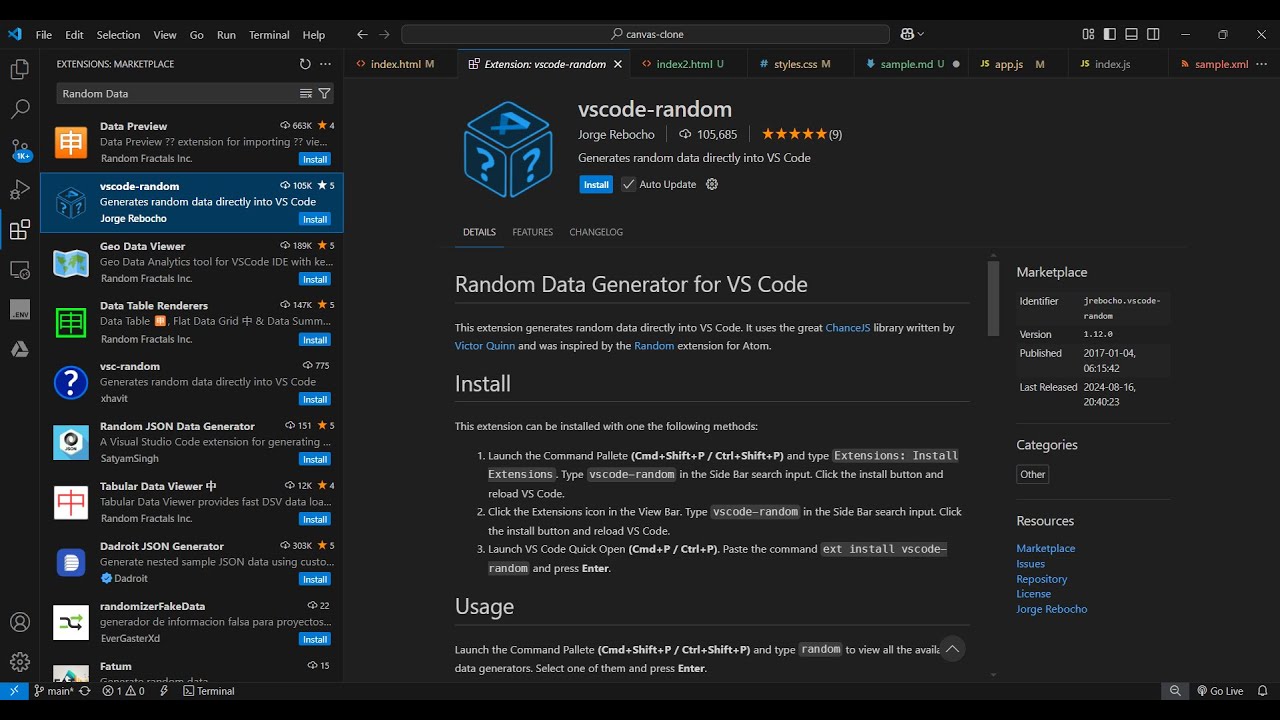Go back with the navigation arrow
The image size is (1280, 720).
pyautogui.click(x=362, y=34)
